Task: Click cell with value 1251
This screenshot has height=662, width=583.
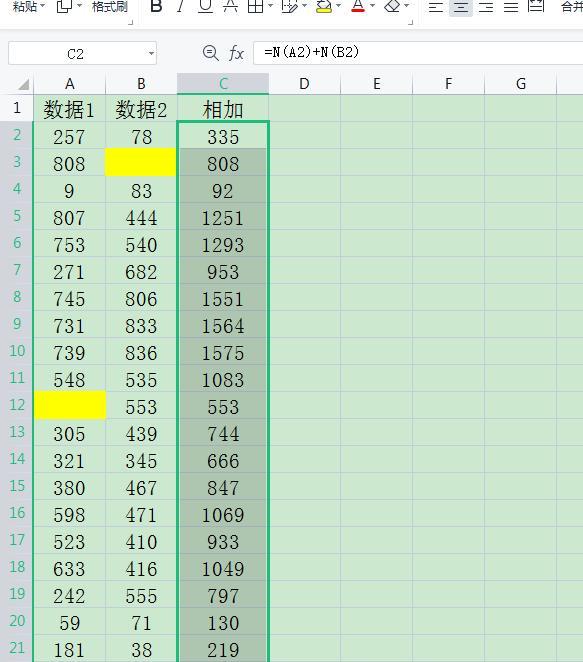Action: point(223,217)
